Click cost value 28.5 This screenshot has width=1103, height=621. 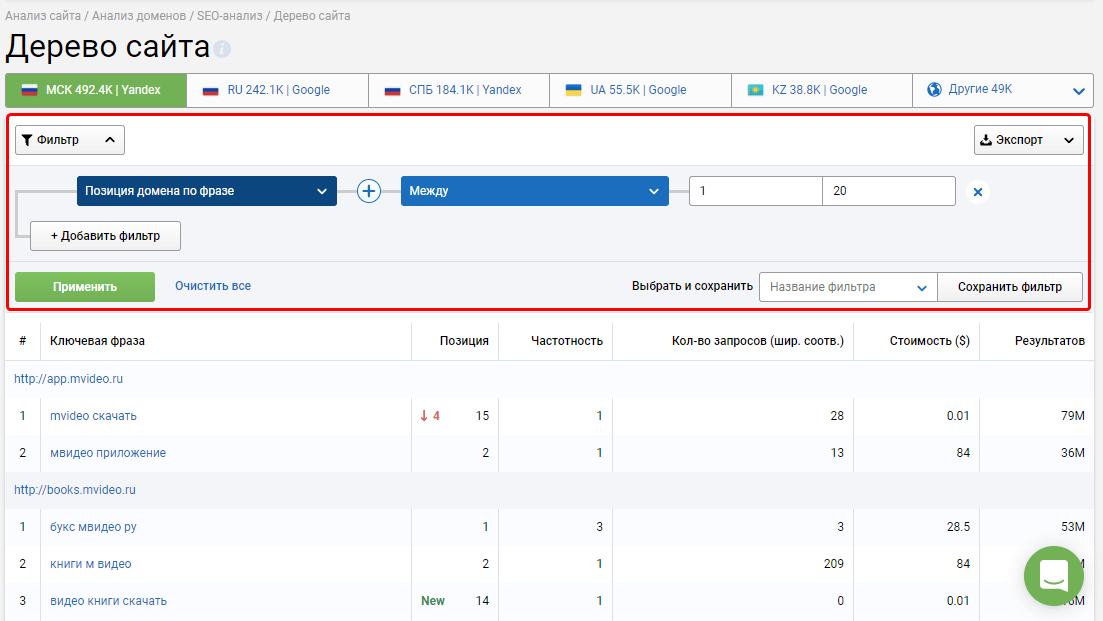click(958, 527)
